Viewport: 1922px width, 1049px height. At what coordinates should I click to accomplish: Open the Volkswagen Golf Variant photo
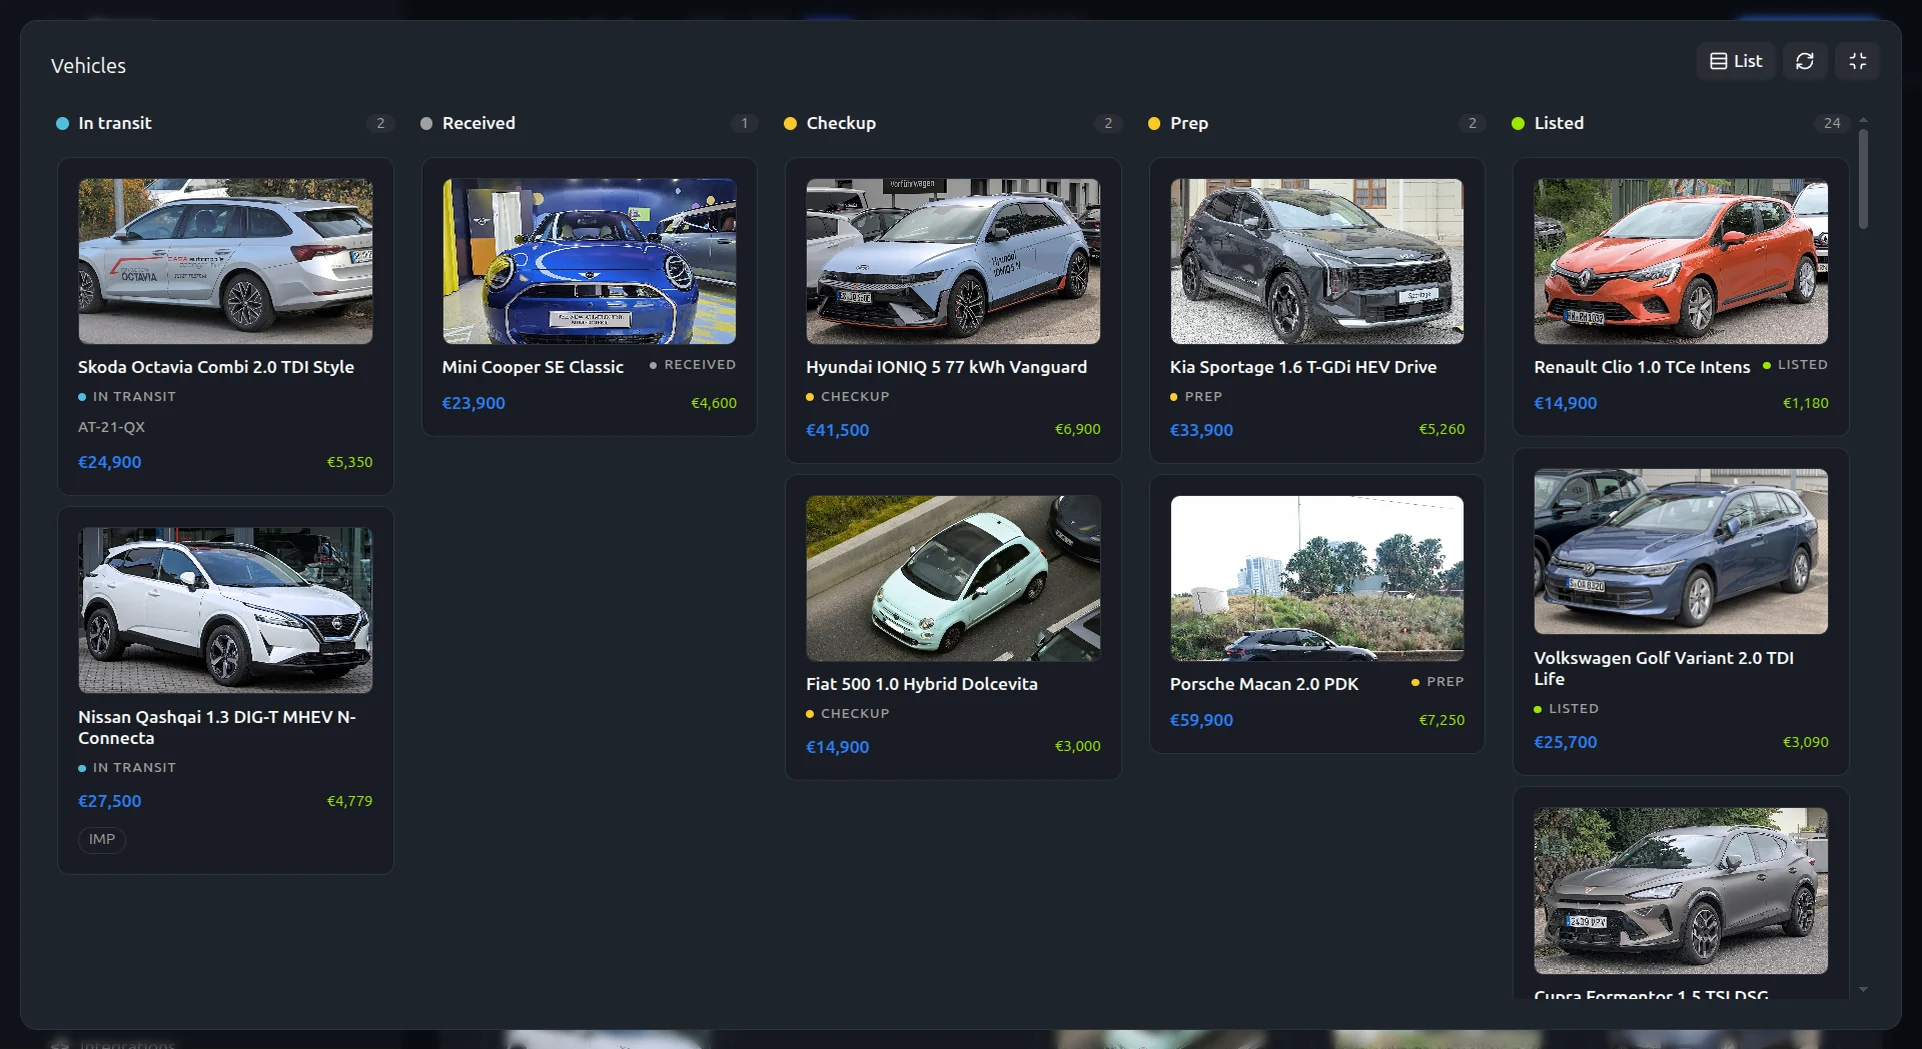click(x=1681, y=551)
